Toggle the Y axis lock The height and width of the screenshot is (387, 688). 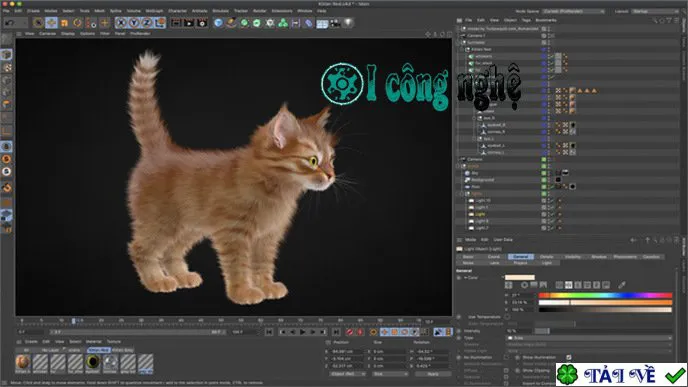[x=134, y=22]
